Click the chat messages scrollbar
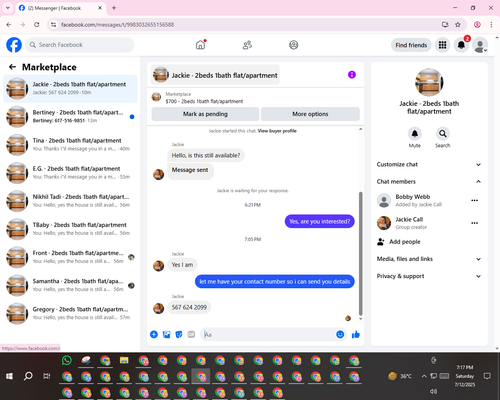 click(x=360, y=253)
